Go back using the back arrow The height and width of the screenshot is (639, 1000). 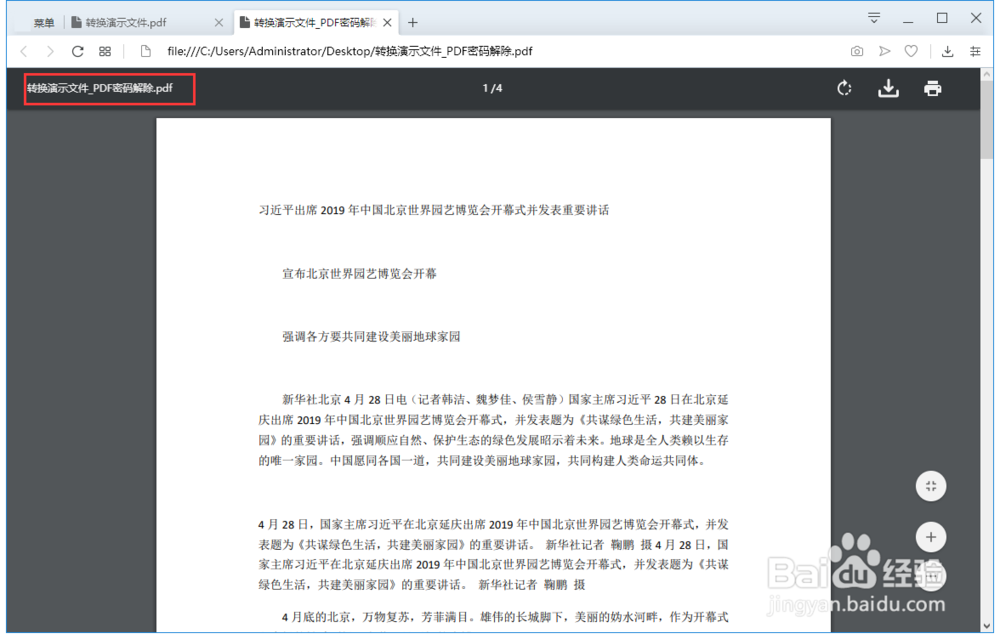coord(23,51)
